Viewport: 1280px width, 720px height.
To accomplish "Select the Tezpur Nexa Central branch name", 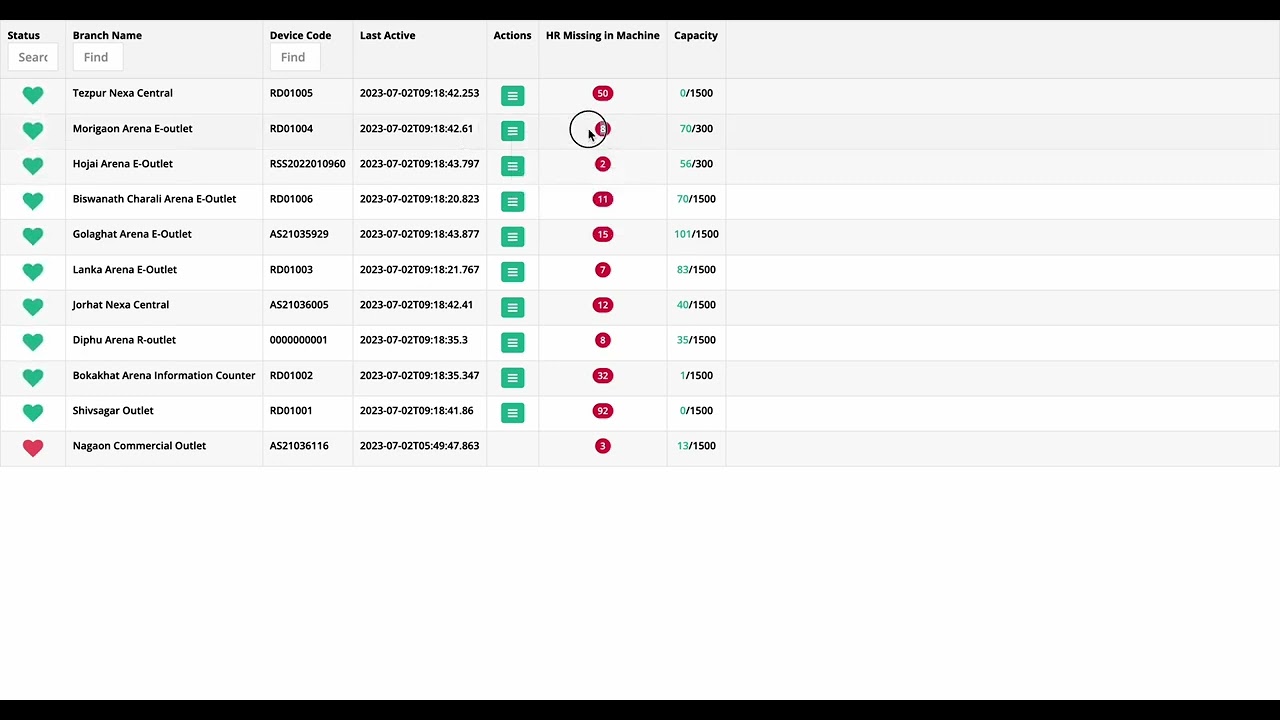I will 123,93.
